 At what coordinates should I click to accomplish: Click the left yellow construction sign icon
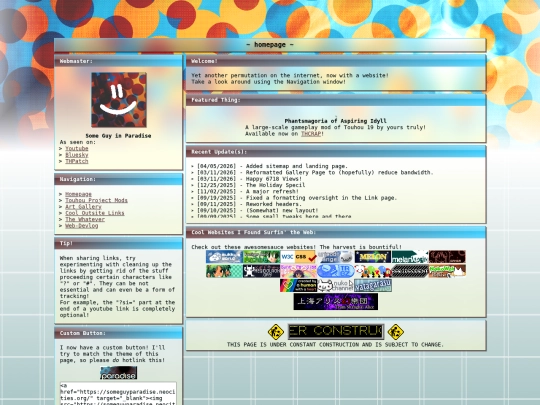pos(276,332)
